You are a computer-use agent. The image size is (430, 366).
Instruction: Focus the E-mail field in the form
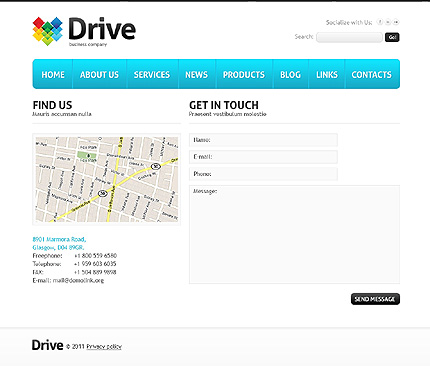[x=263, y=157]
